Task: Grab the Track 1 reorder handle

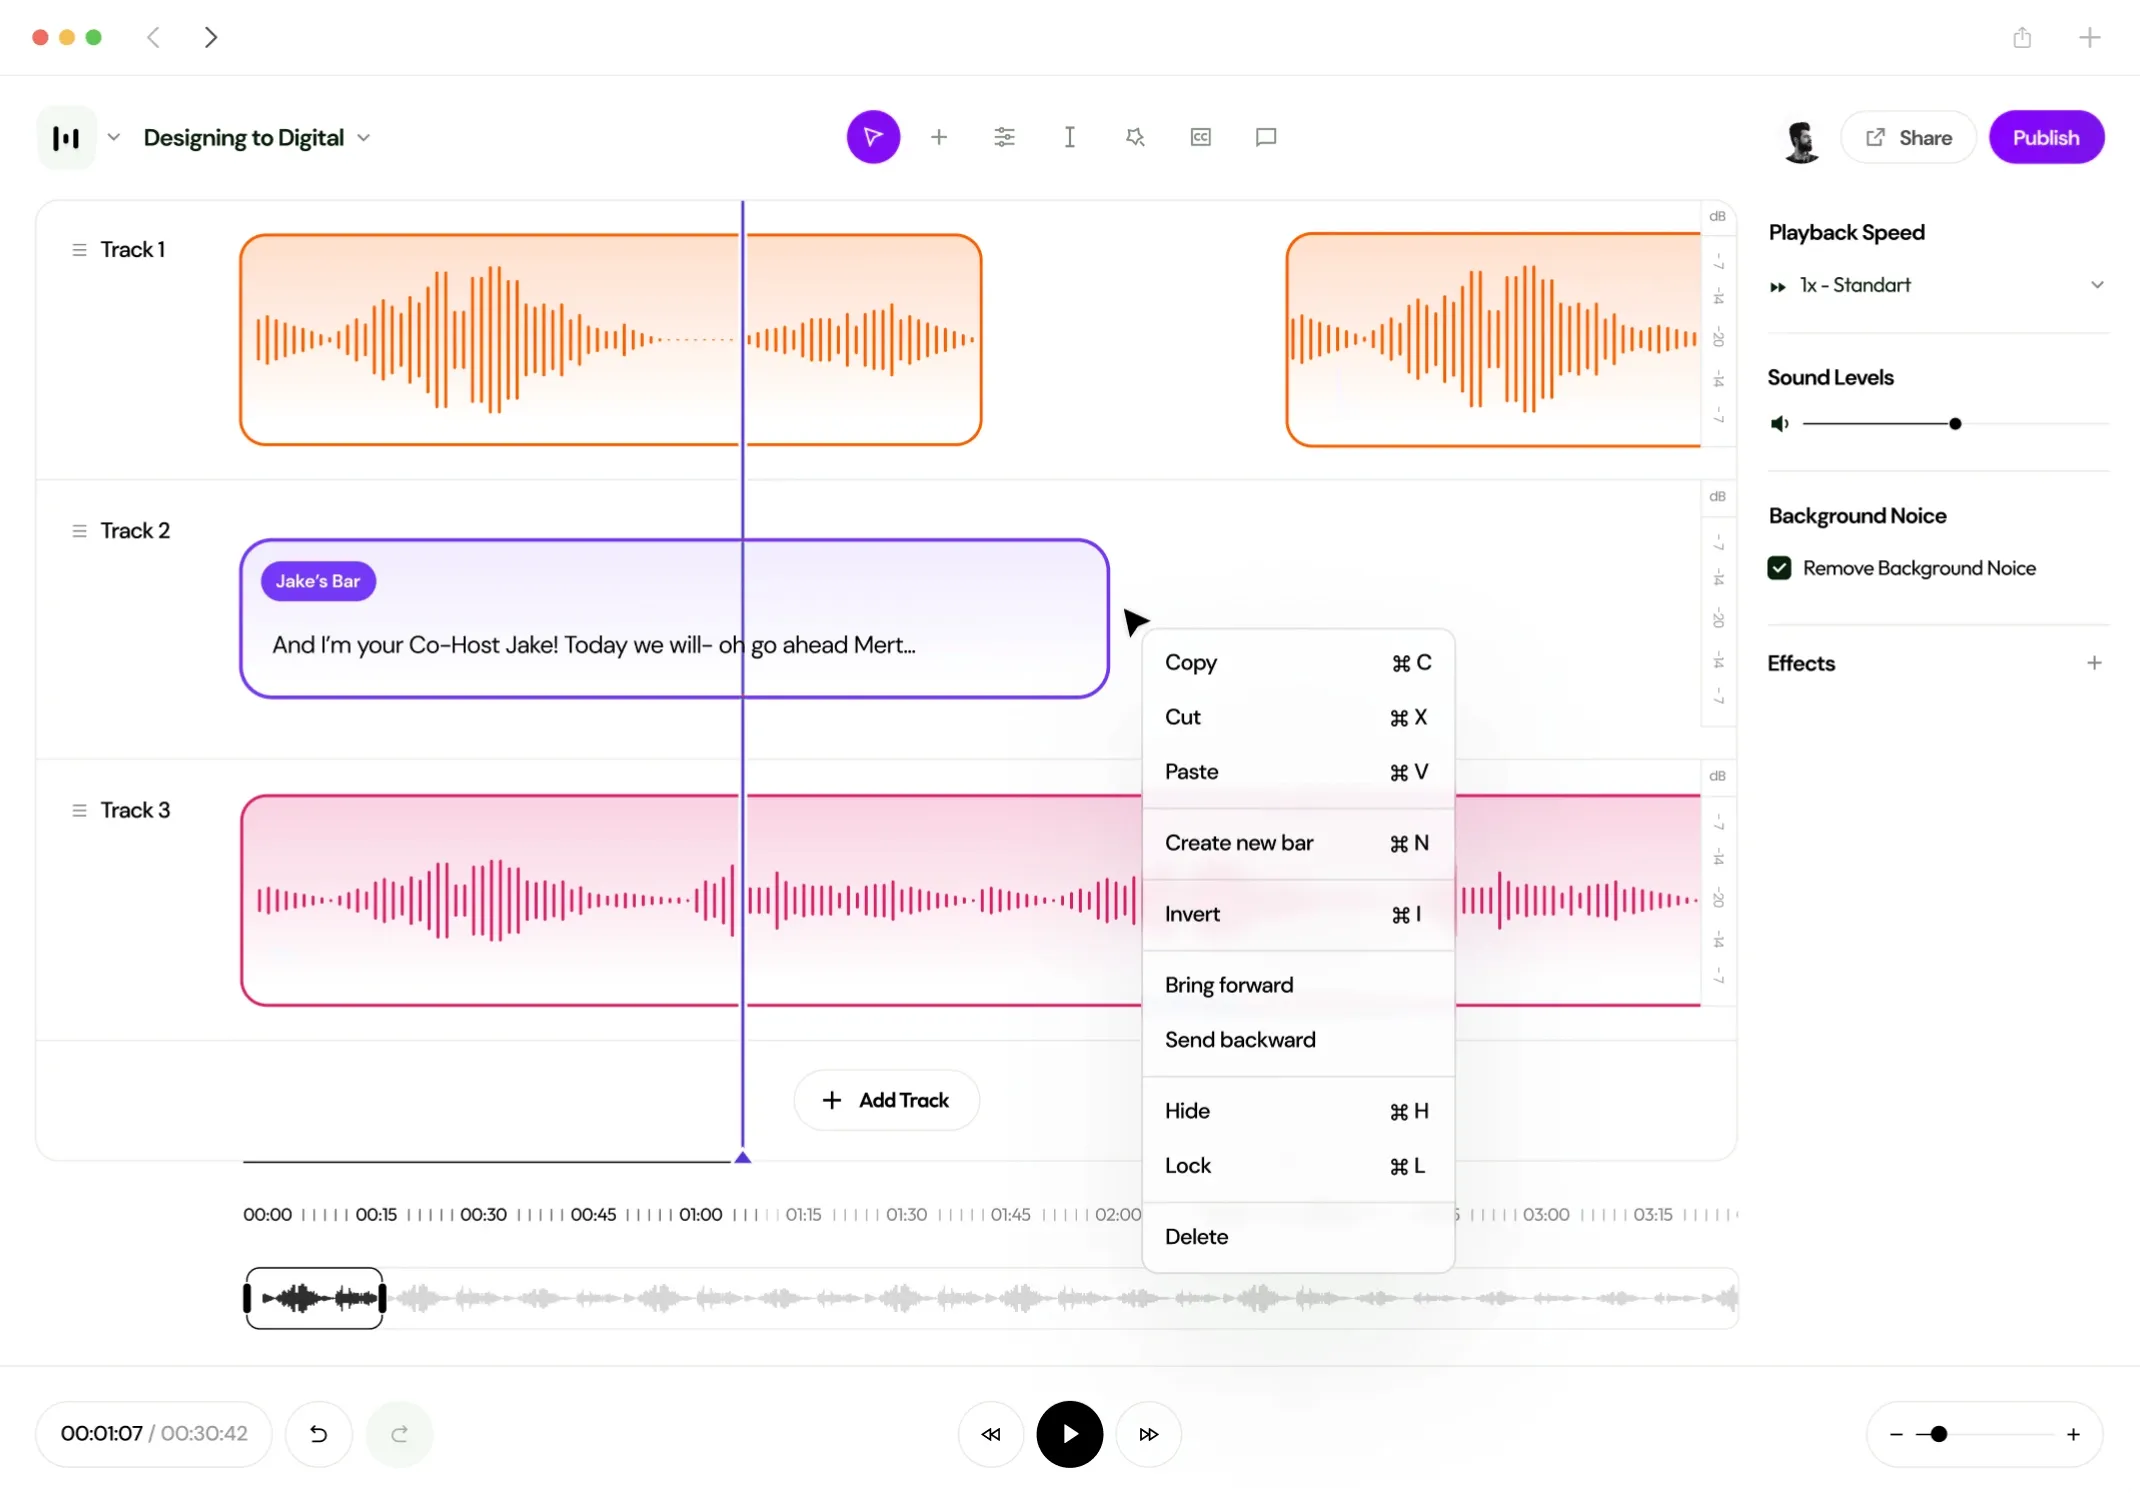Action: pos(79,250)
